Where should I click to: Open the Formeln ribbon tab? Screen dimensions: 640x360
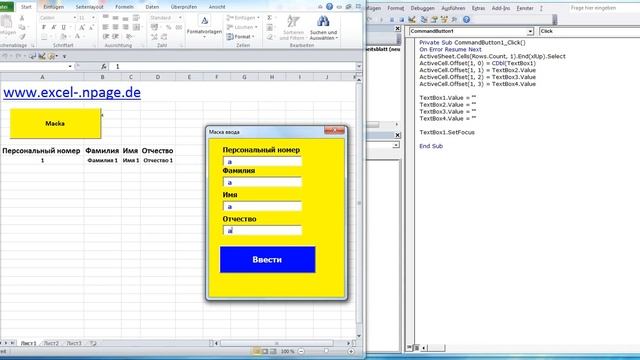124,7
